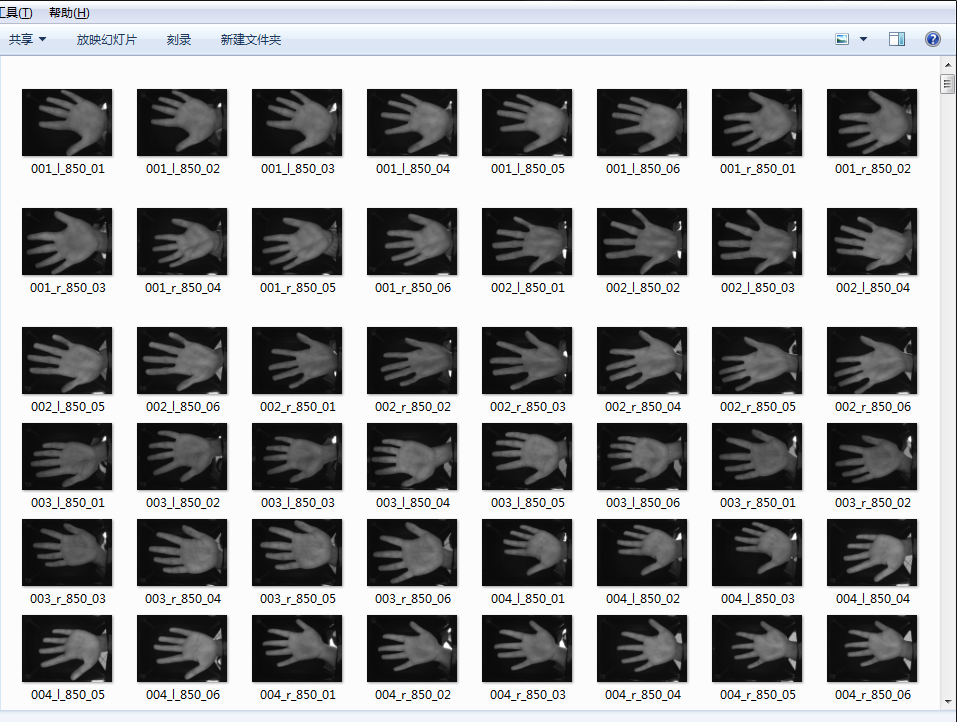
Task: Select thumbnail 001_l_850_05
Action: [x=527, y=123]
